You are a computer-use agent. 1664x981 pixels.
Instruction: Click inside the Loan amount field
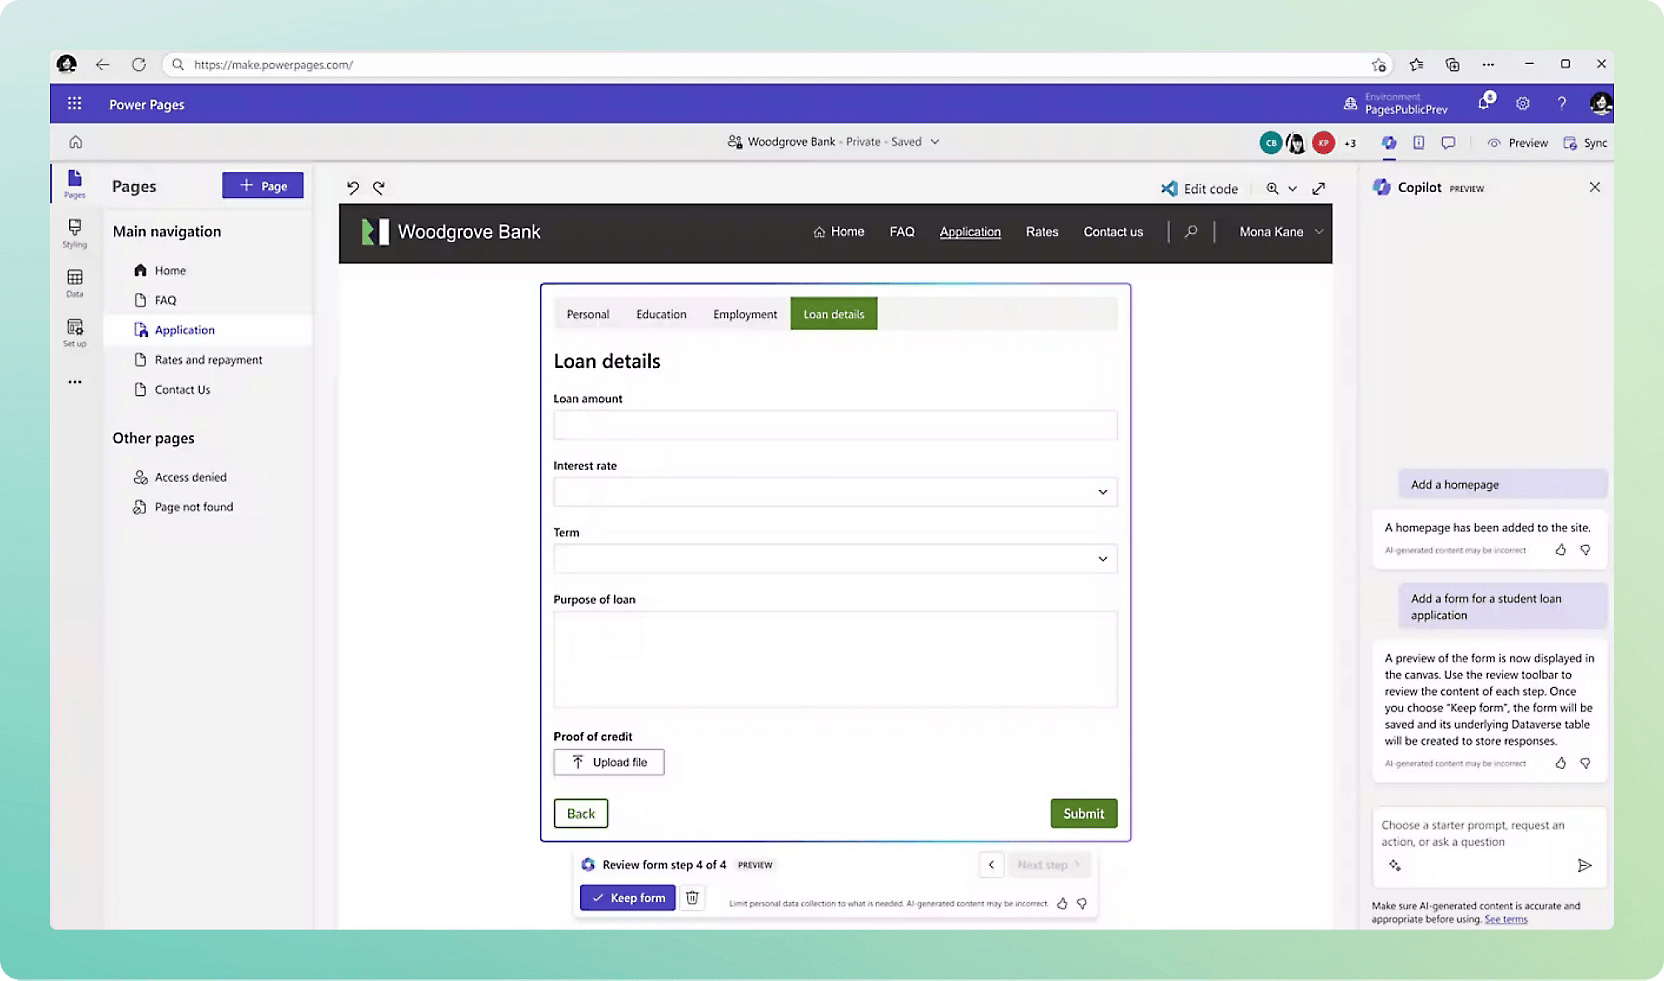tap(835, 425)
